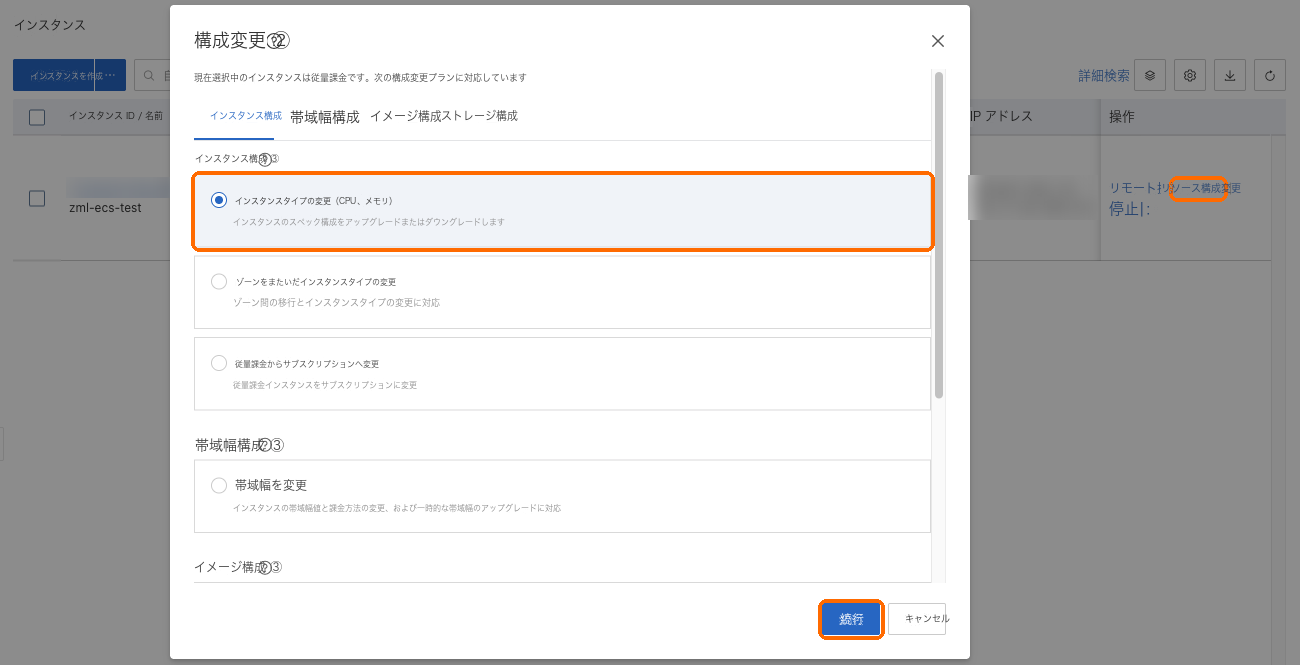1300x665 pixels.
Task: Close the 構成変更 dialog with X
Action: tap(938, 41)
